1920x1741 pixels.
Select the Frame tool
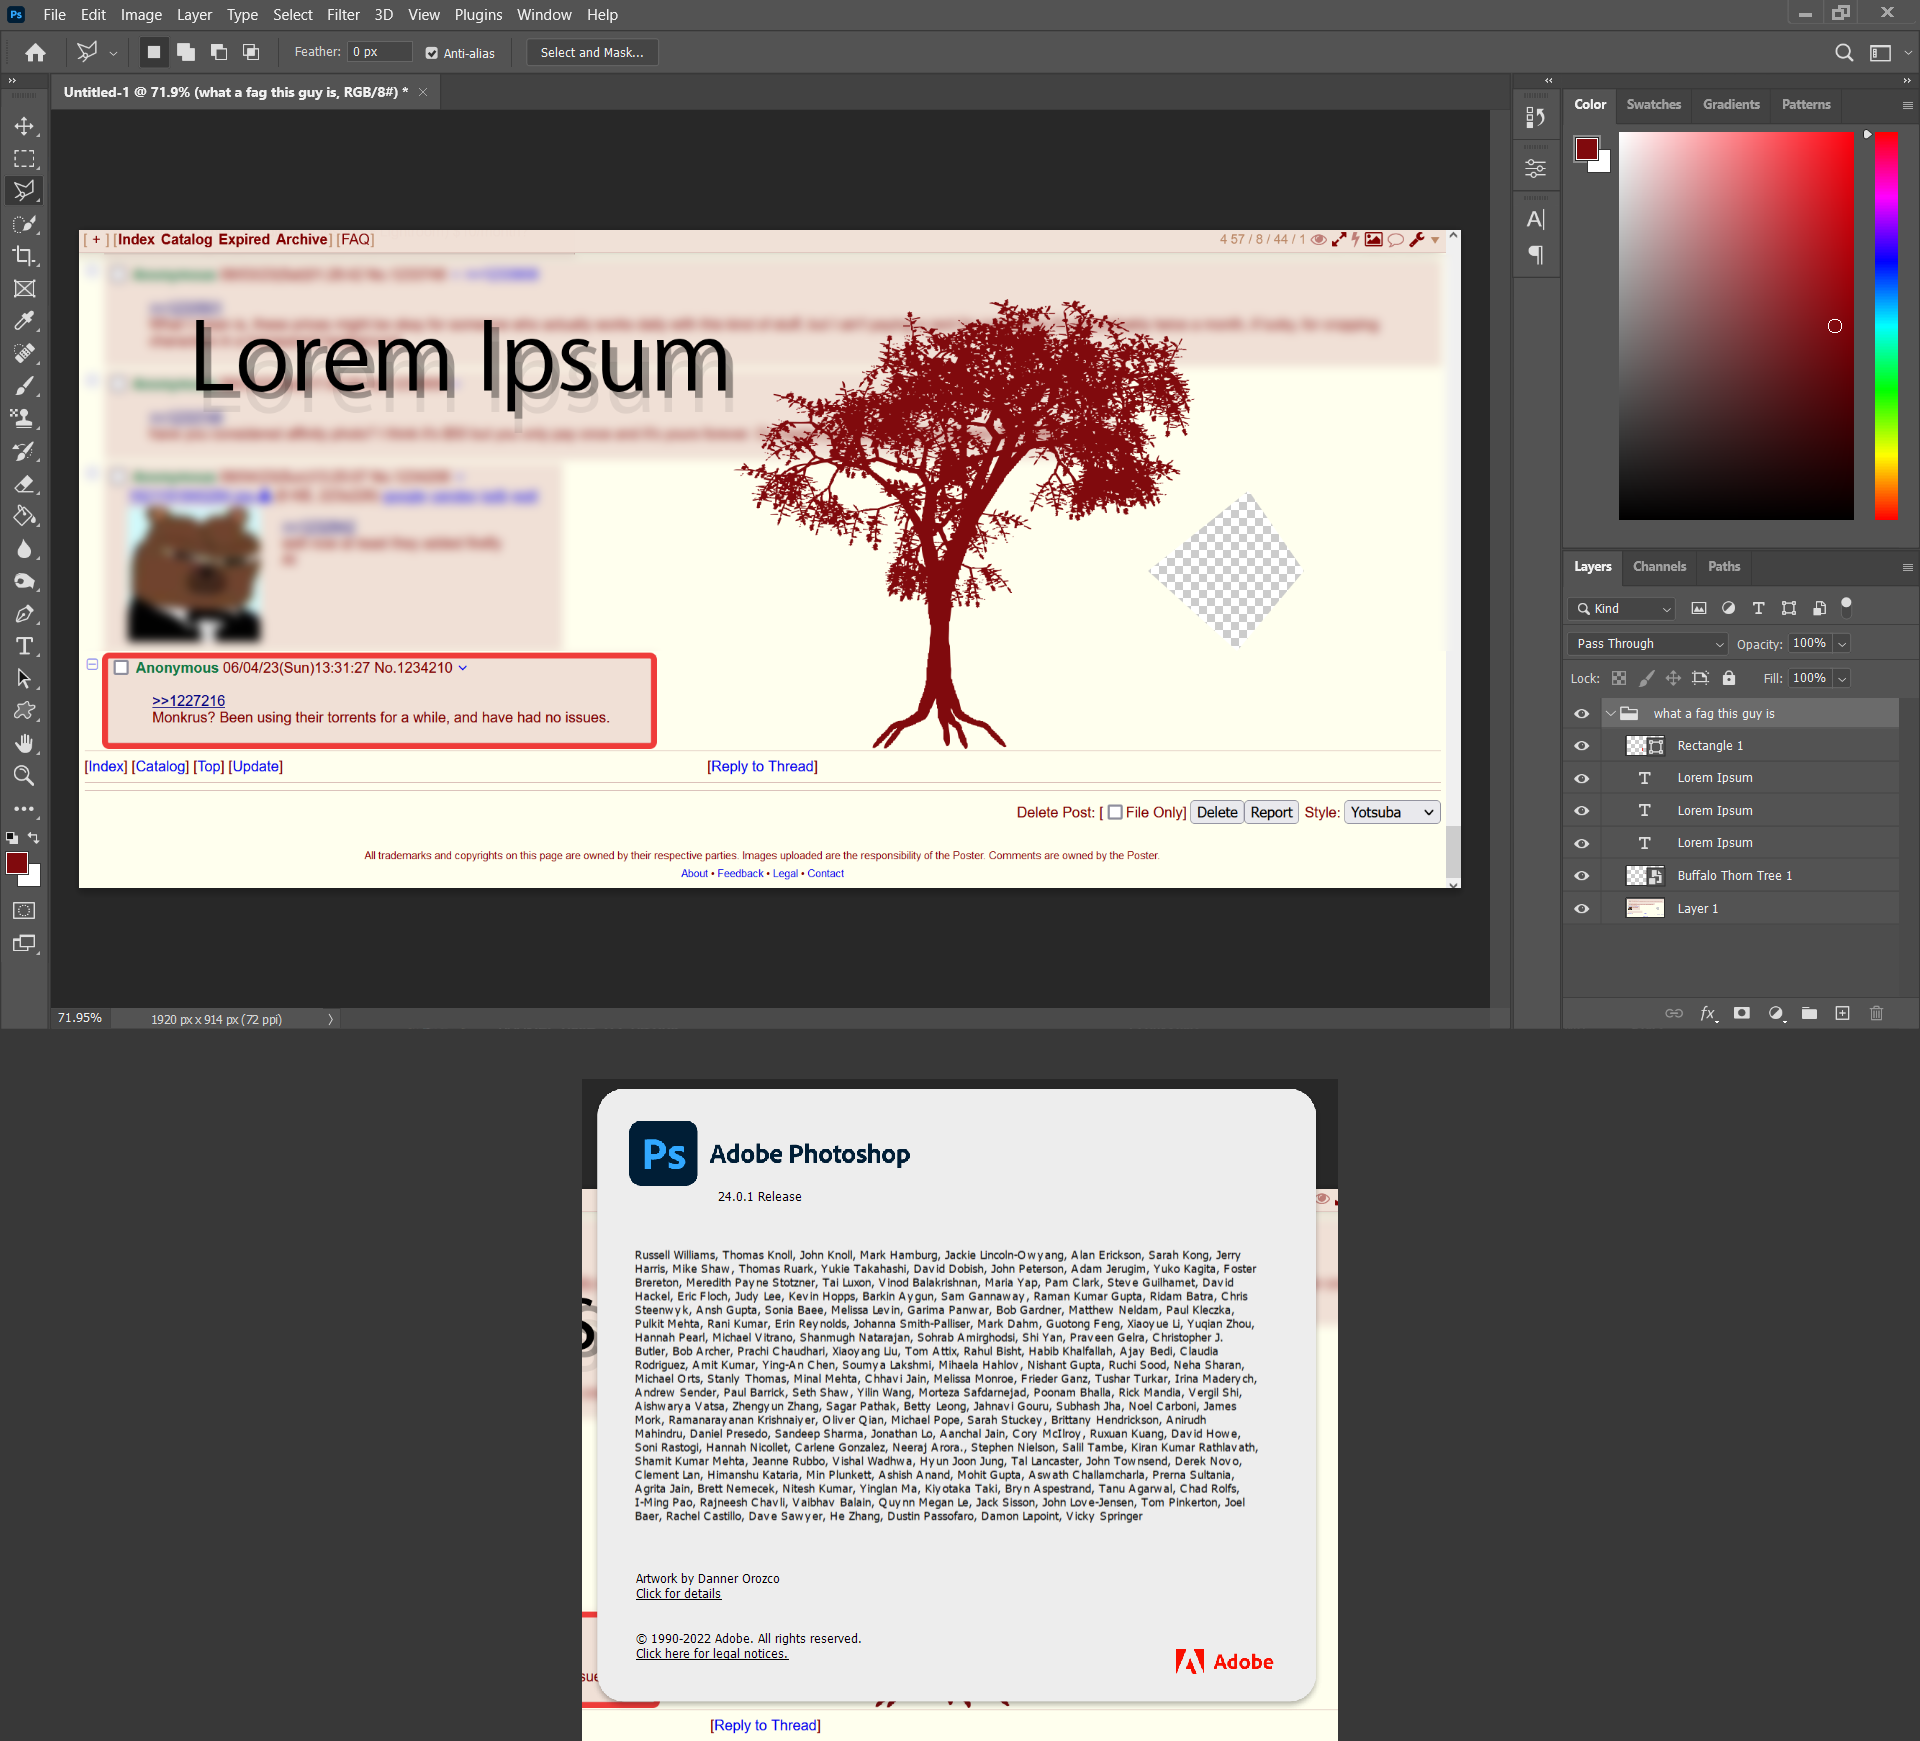tap(24, 289)
